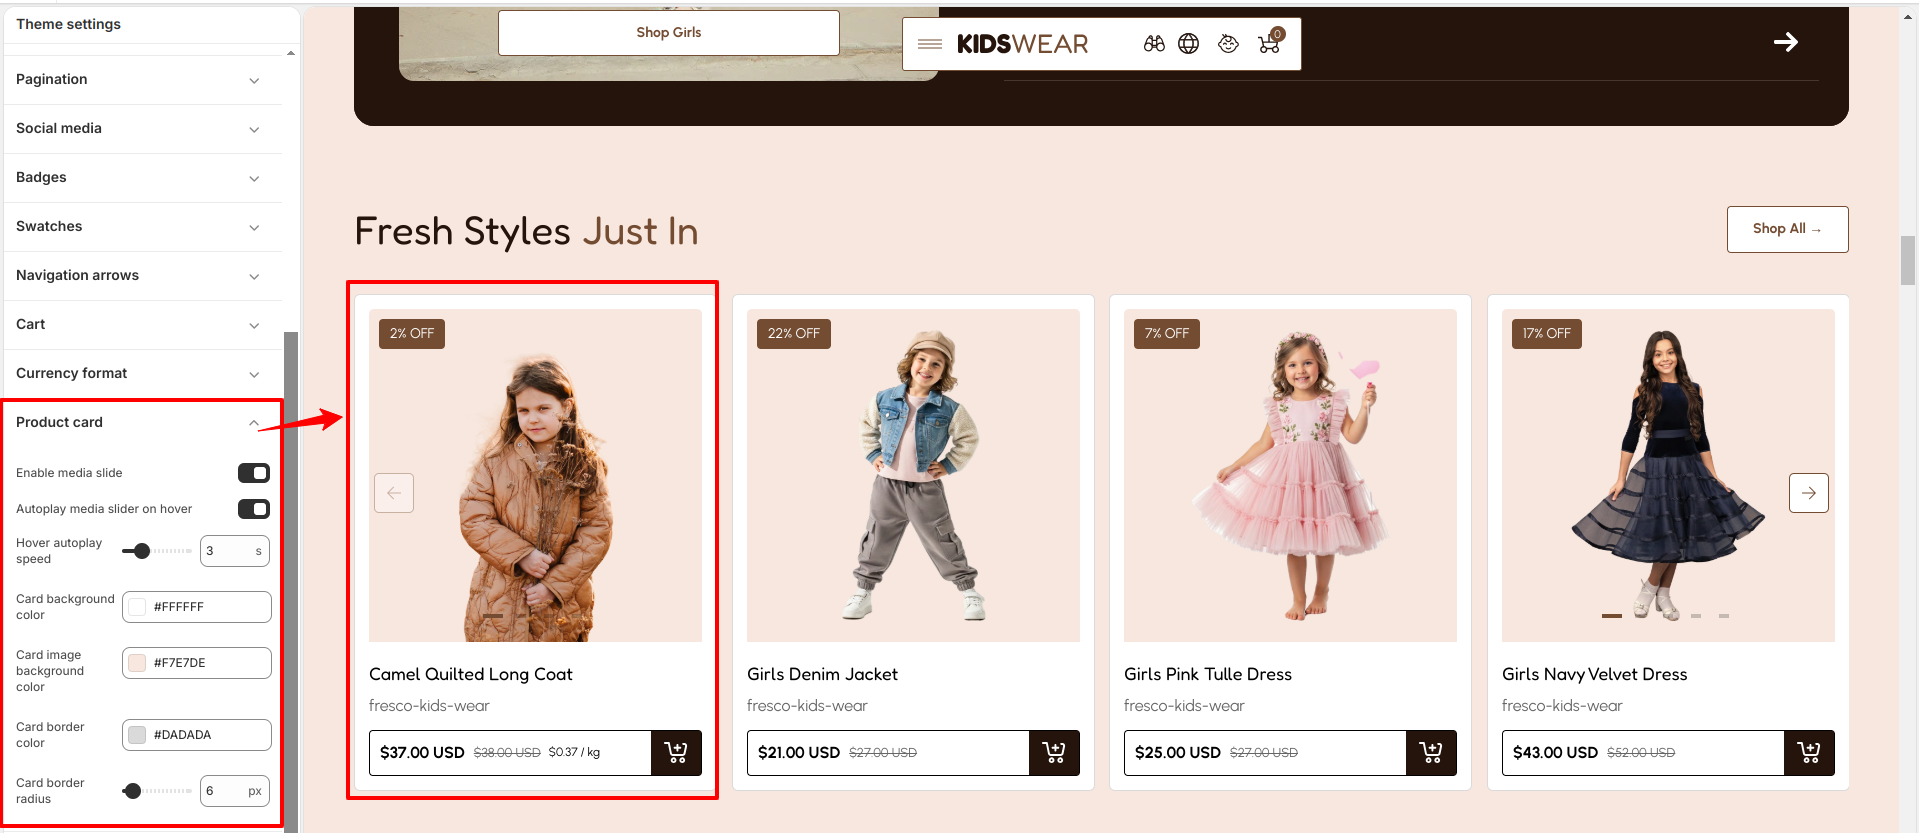The height and width of the screenshot is (833, 1919).
Task: Expand the Currency format section
Action: (142, 374)
